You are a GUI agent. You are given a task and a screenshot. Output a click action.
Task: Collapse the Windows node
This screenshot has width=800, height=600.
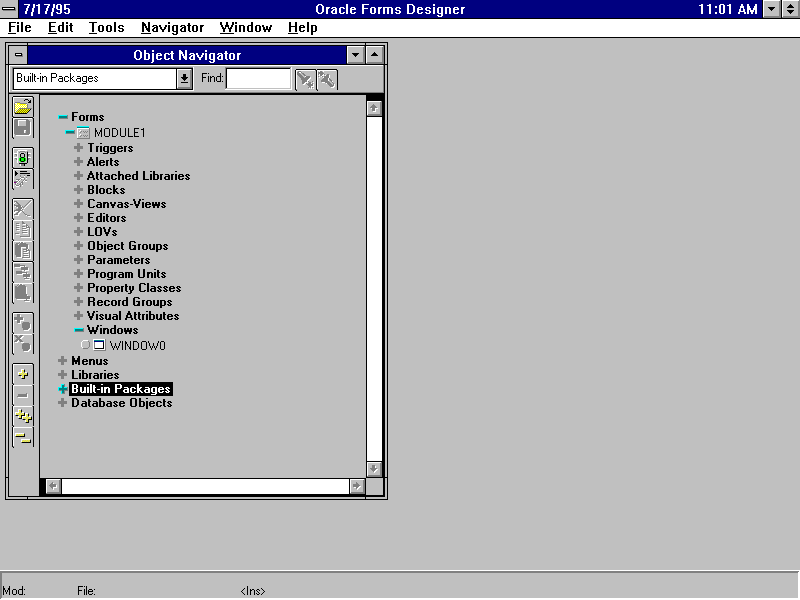coord(79,330)
